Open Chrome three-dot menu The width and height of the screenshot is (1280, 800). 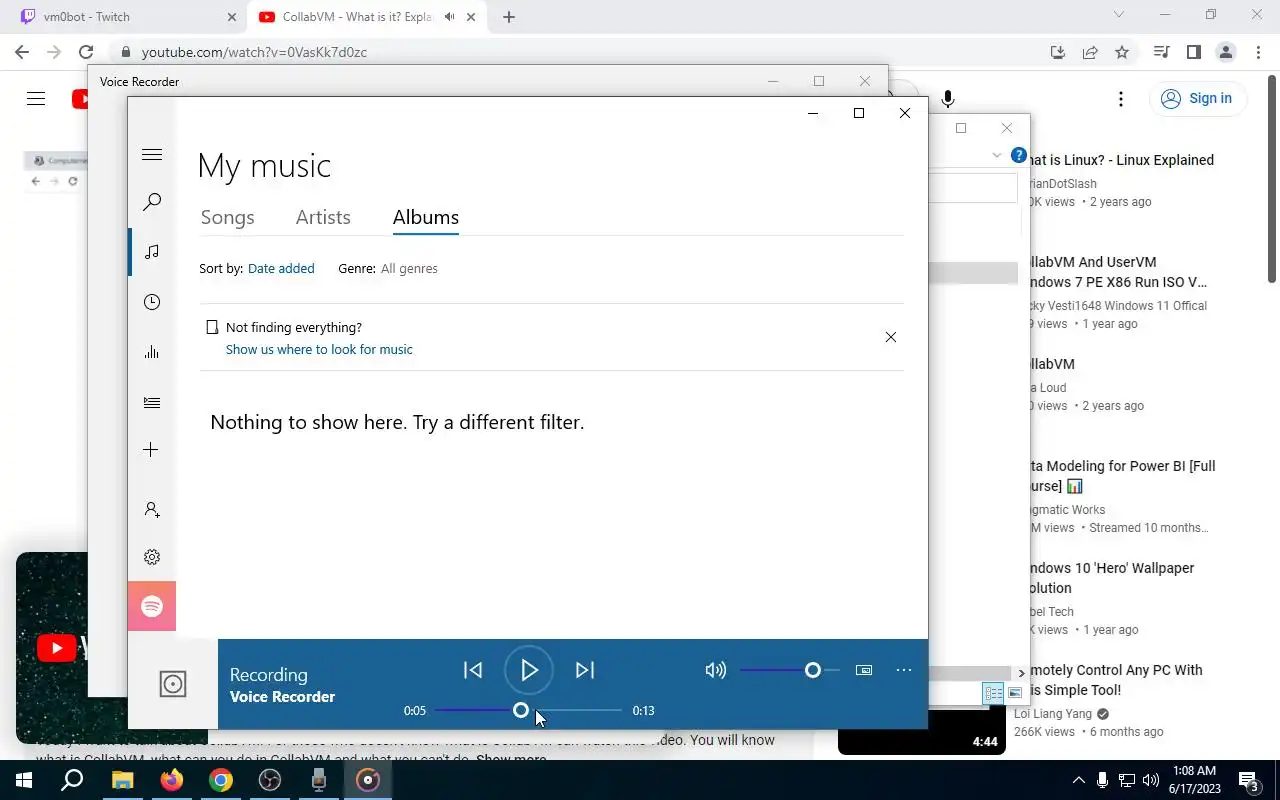[1258, 52]
